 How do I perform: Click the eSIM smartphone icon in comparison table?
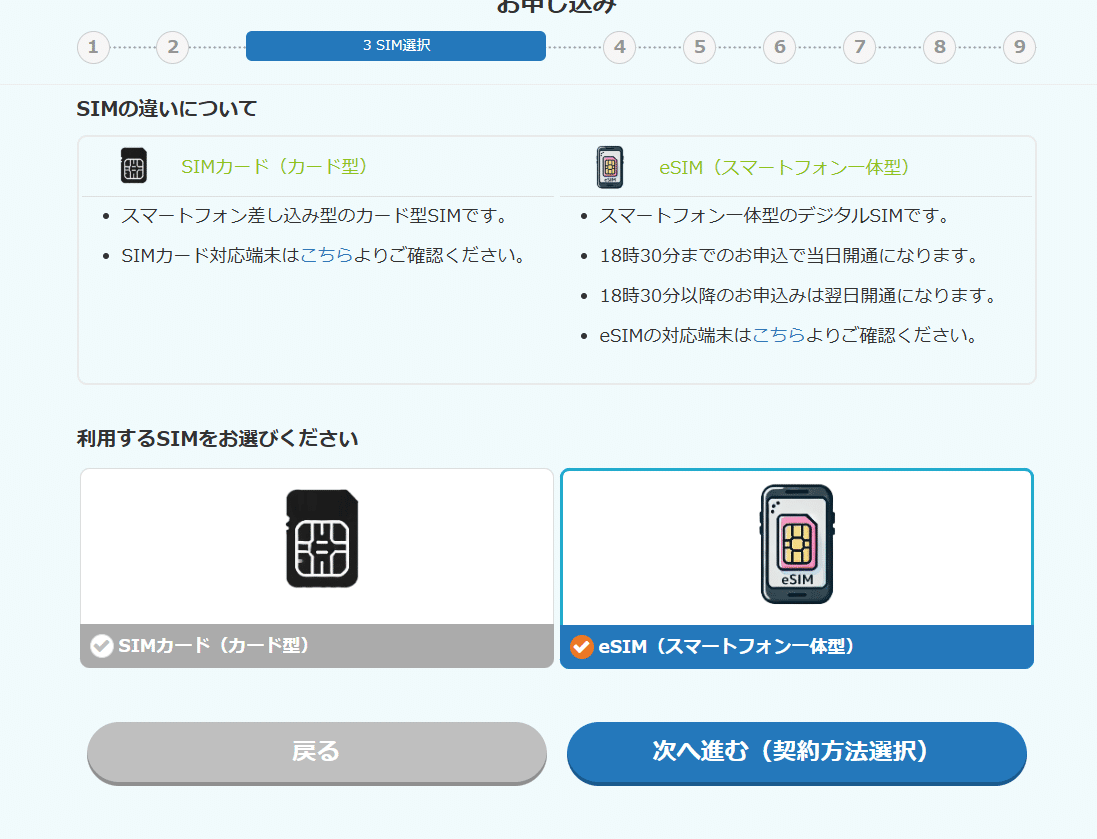pos(610,166)
